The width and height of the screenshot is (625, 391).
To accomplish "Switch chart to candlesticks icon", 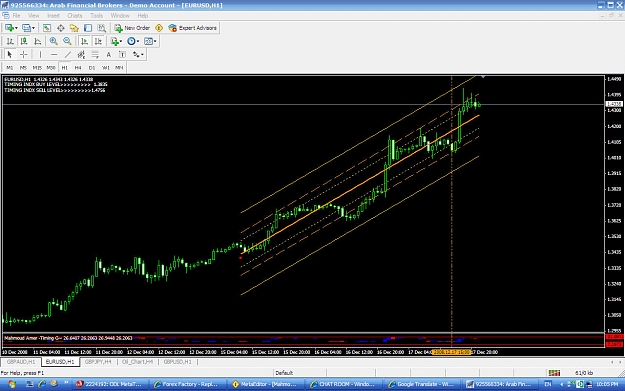I will pyautogui.click(x=24, y=41).
